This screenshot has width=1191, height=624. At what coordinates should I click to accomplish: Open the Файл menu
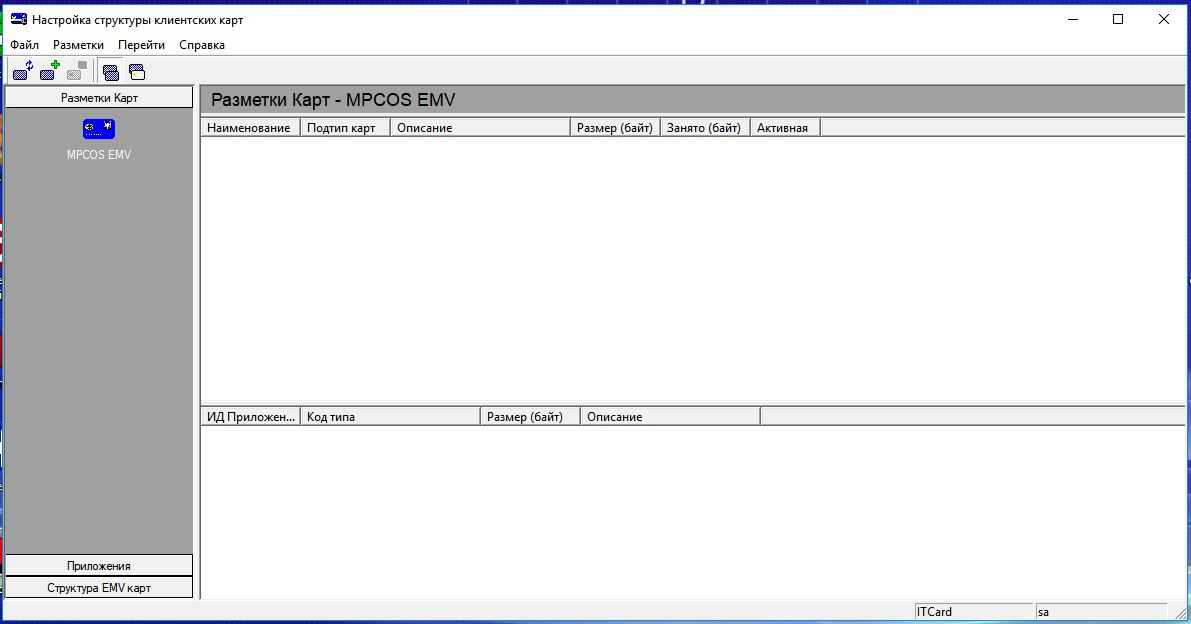(25, 45)
